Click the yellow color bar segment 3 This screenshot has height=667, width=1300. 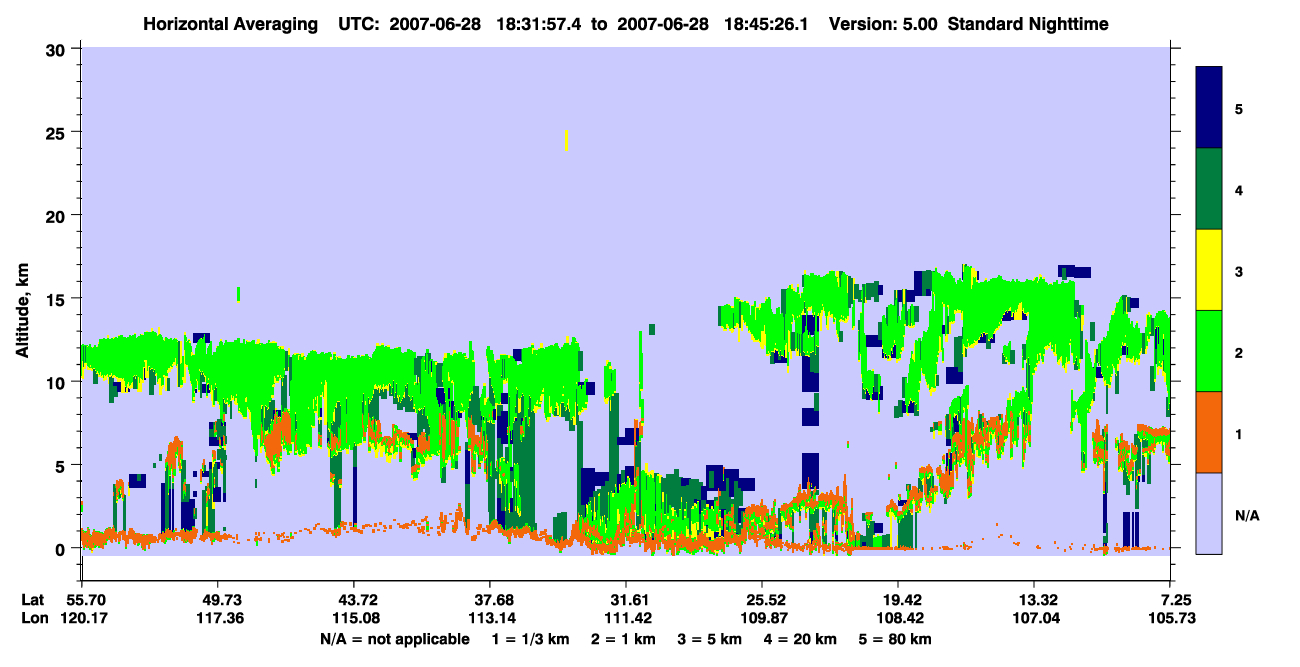(1209, 270)
